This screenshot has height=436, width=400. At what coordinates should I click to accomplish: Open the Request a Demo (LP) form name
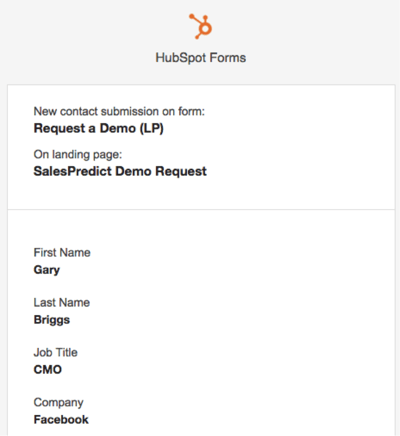coord(99,128)
